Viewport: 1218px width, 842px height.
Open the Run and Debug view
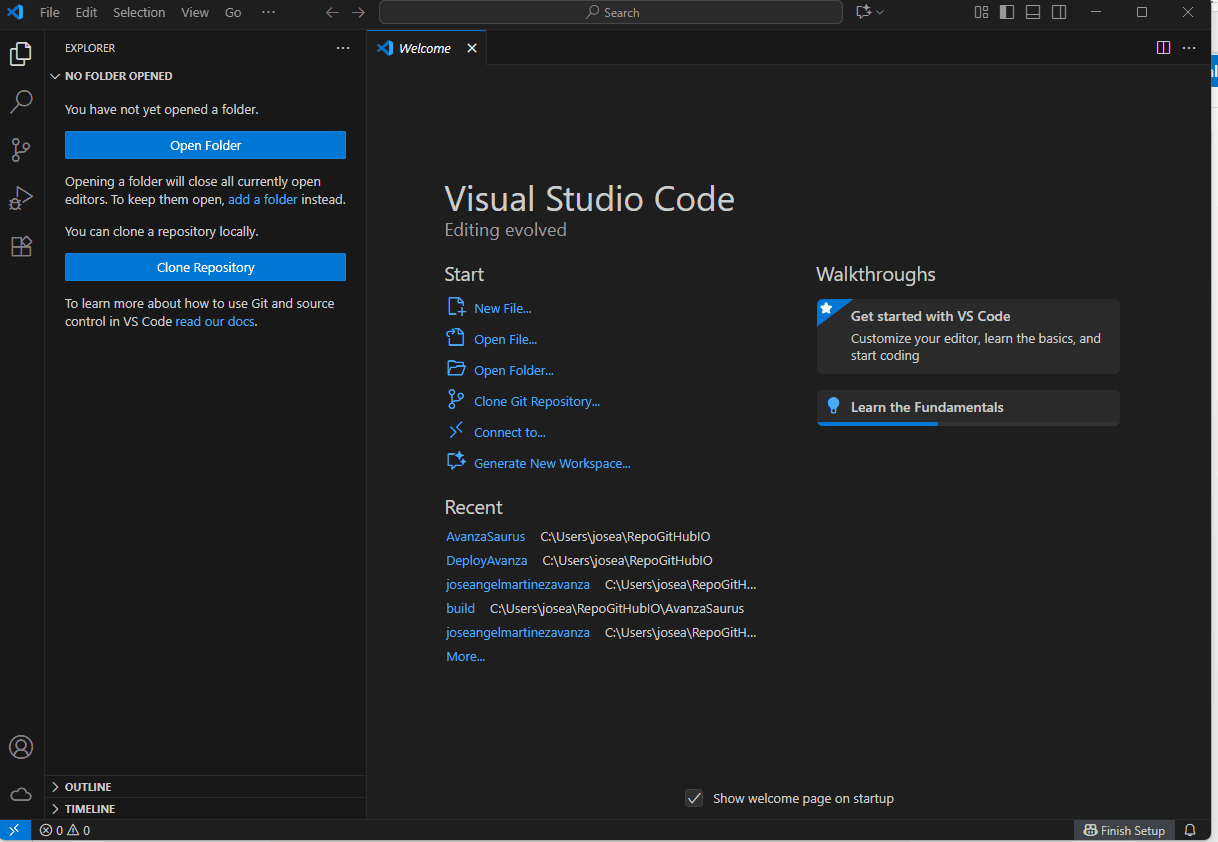click(21, 198)
